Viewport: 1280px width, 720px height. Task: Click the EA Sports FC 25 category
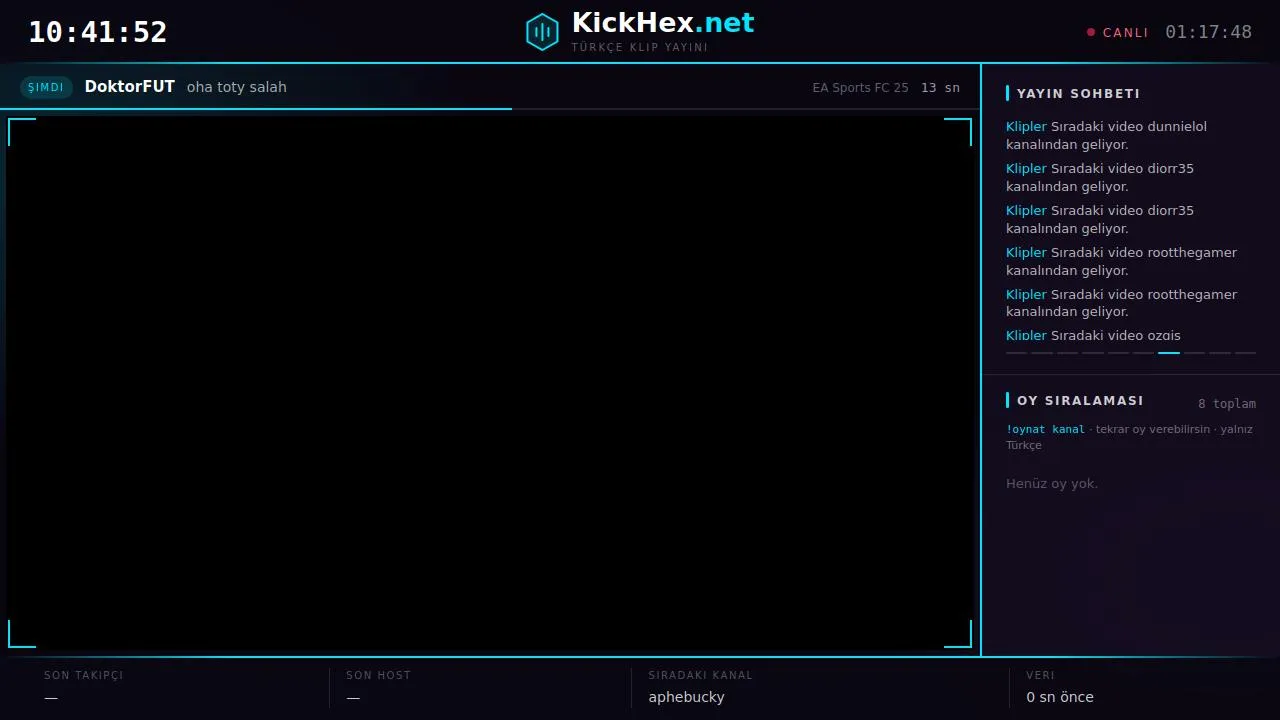tap(861, 88)
